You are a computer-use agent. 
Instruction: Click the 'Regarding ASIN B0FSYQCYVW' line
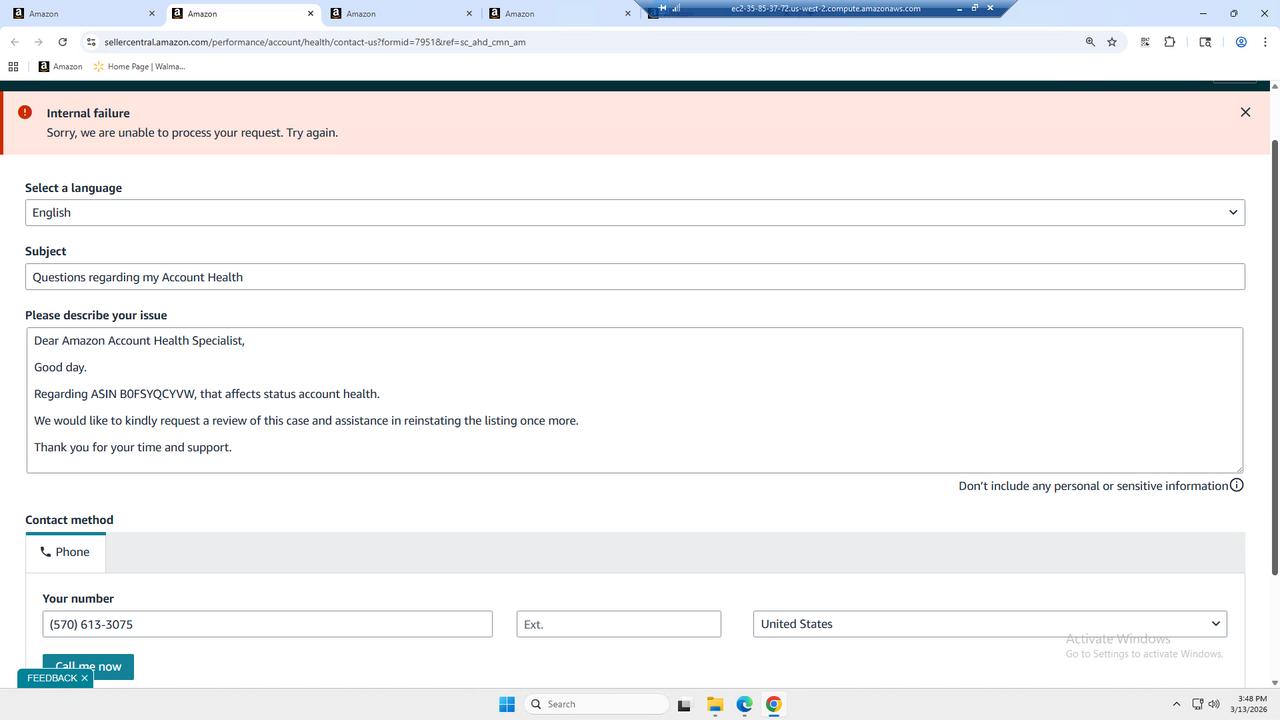click(x=207, y=394)
